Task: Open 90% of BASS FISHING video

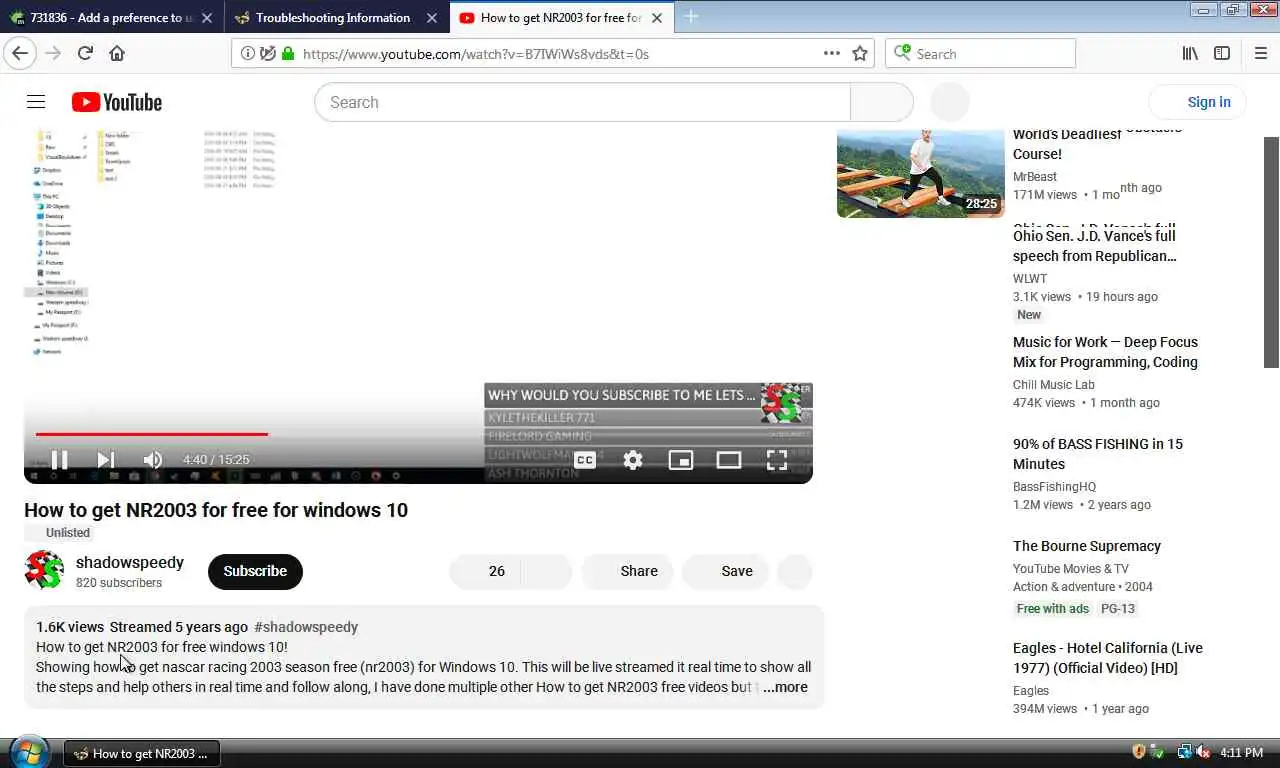Action: click(1098, 454)
